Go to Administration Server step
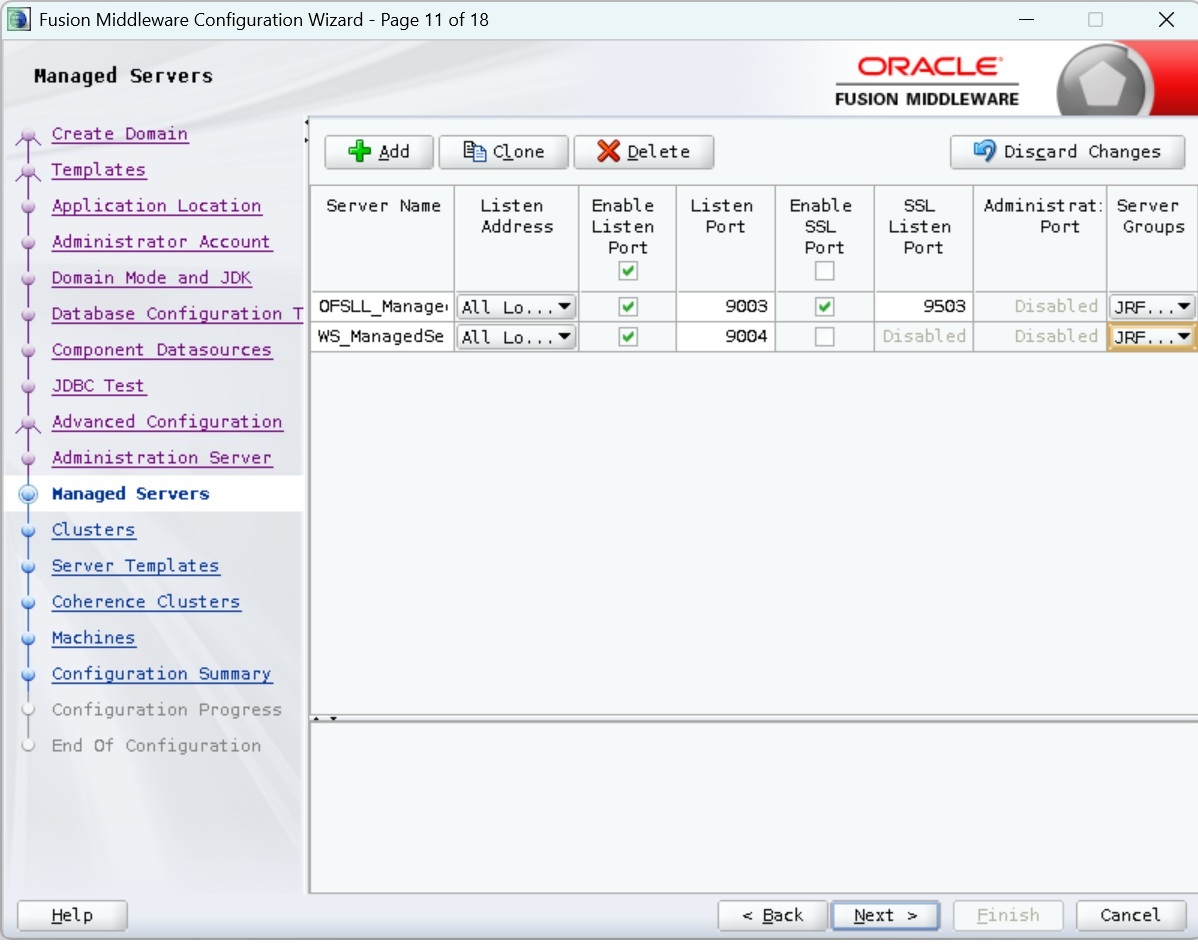This screenshot has width=1198, height=944. [x=162, y=457]
